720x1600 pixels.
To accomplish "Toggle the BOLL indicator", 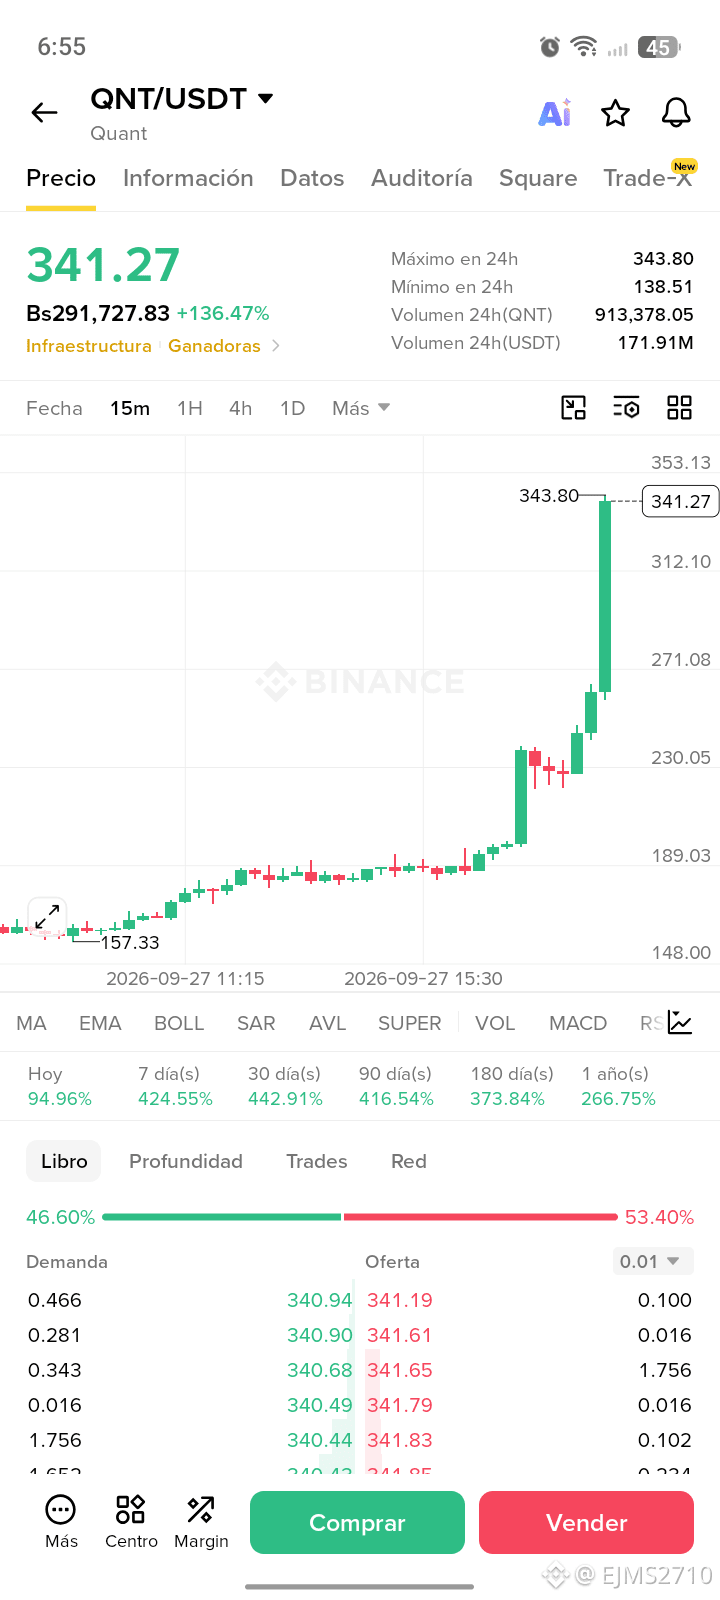I will click(x=179, y=1023).
